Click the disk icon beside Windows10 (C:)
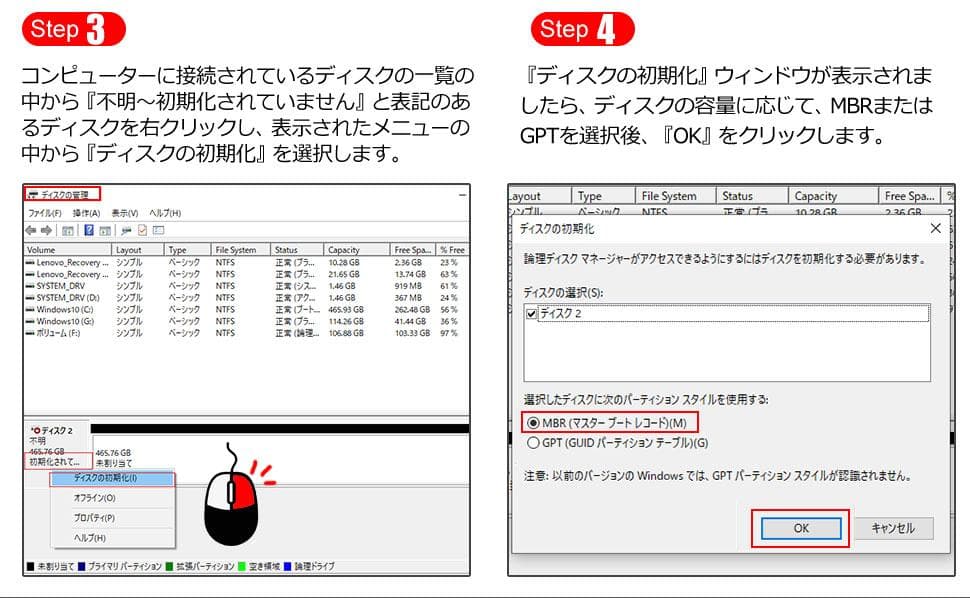This screenshot has width=970, height=600. (31, 309)
